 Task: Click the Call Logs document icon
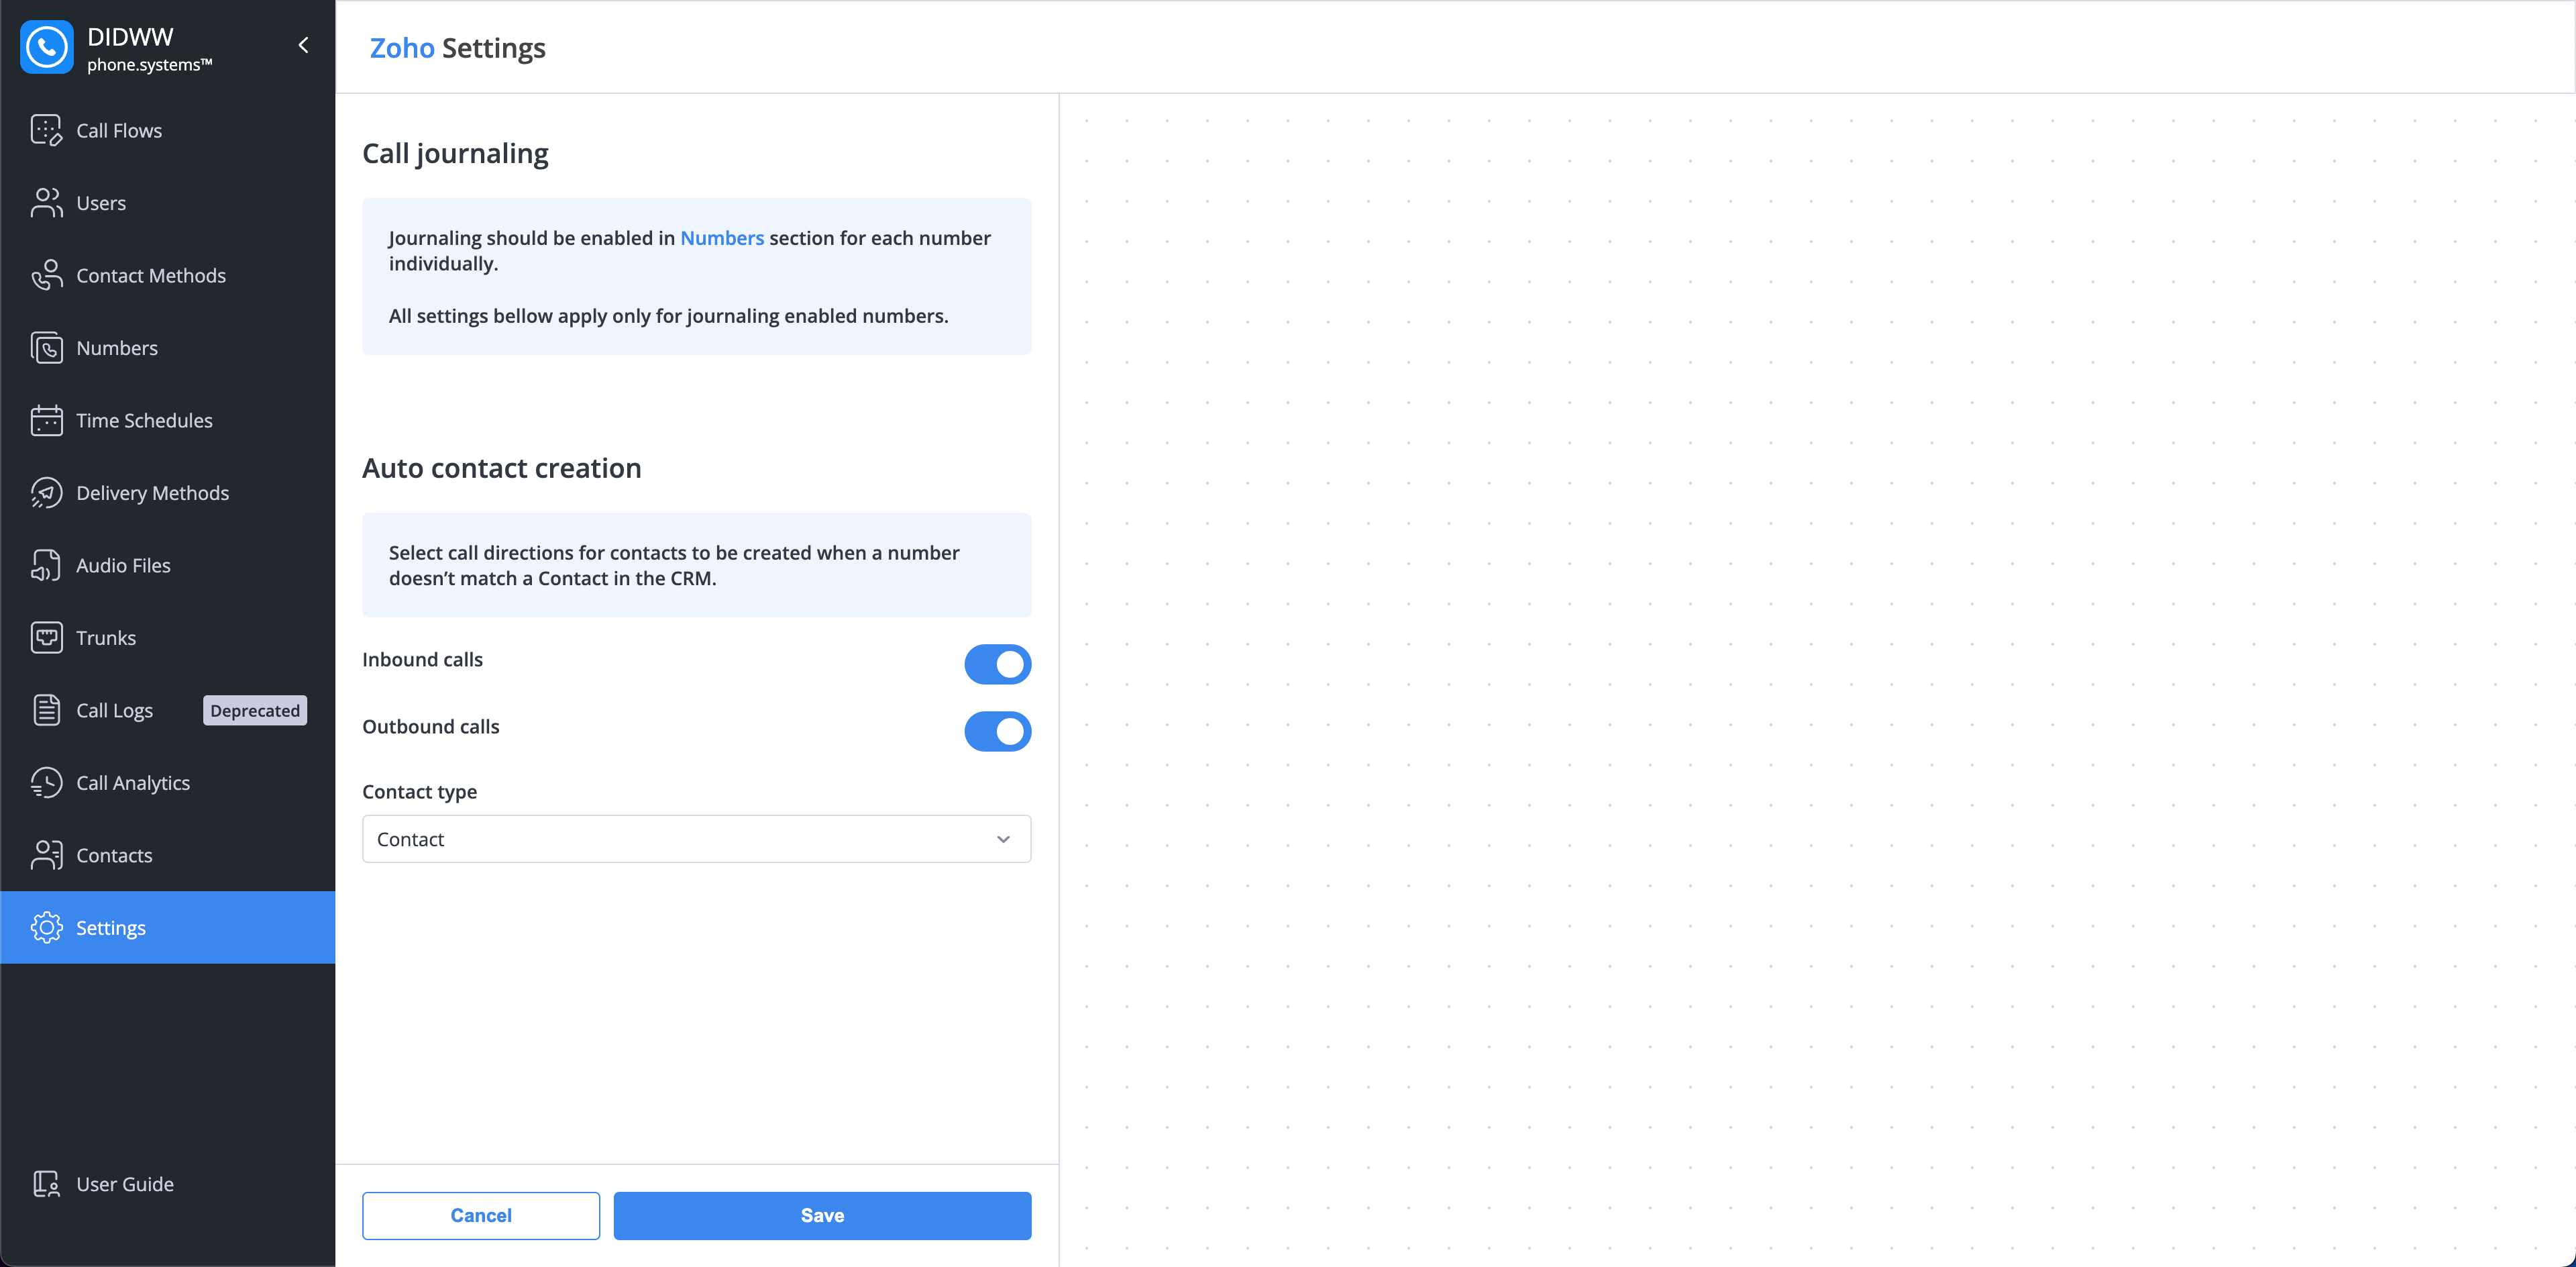46,710
